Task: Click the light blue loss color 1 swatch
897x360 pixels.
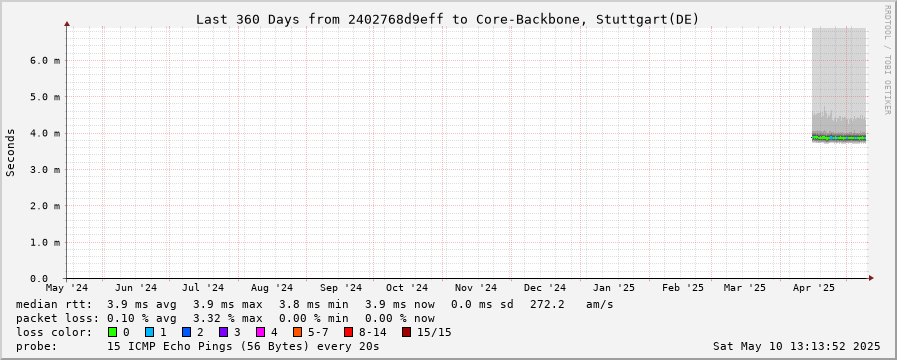Action: click(149, 332)
